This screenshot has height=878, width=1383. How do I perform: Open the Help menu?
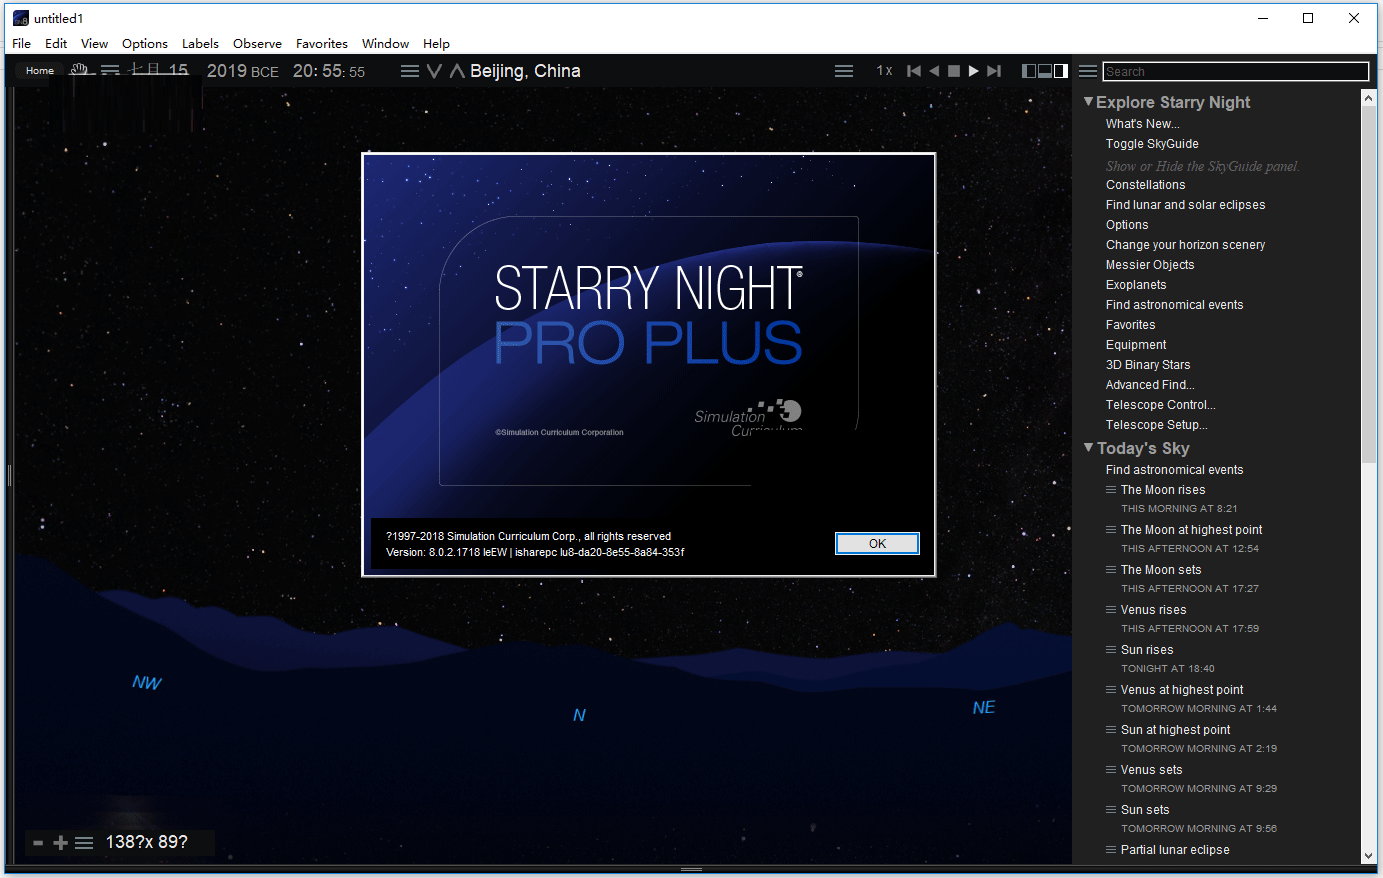coord(437,43)
